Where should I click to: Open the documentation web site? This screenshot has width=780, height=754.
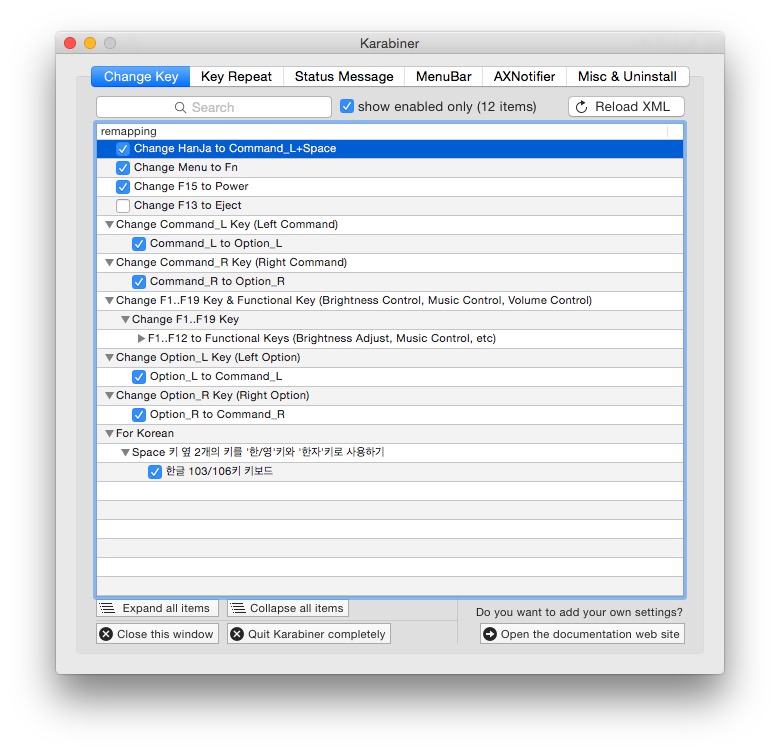click(582, 634)
